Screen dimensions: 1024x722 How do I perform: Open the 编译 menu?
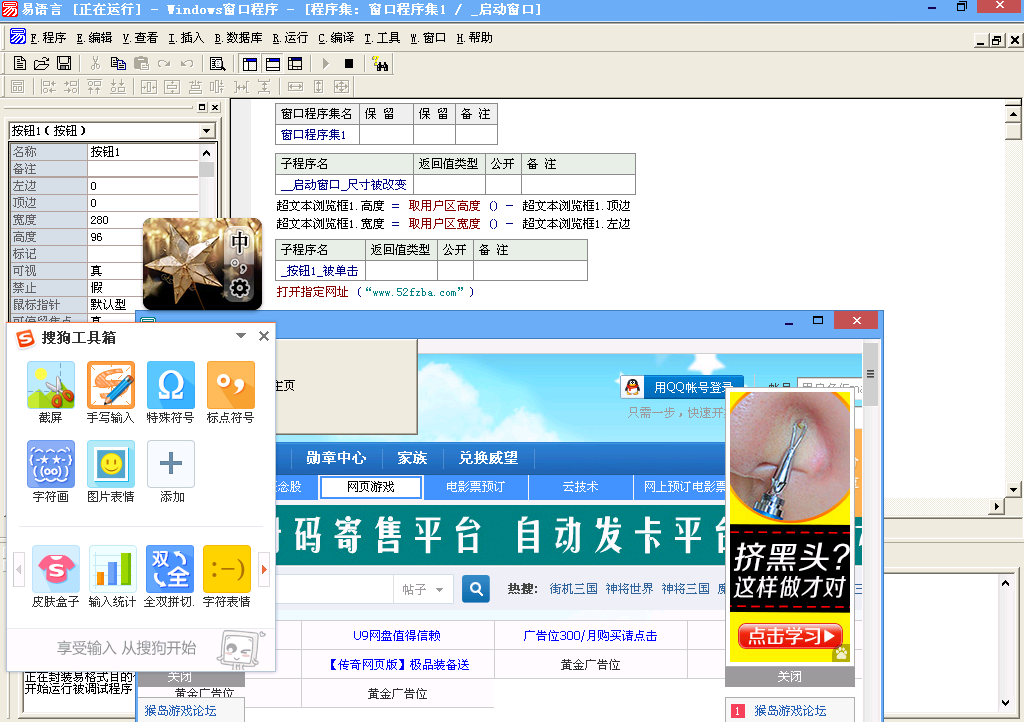(x=336, y=38)
